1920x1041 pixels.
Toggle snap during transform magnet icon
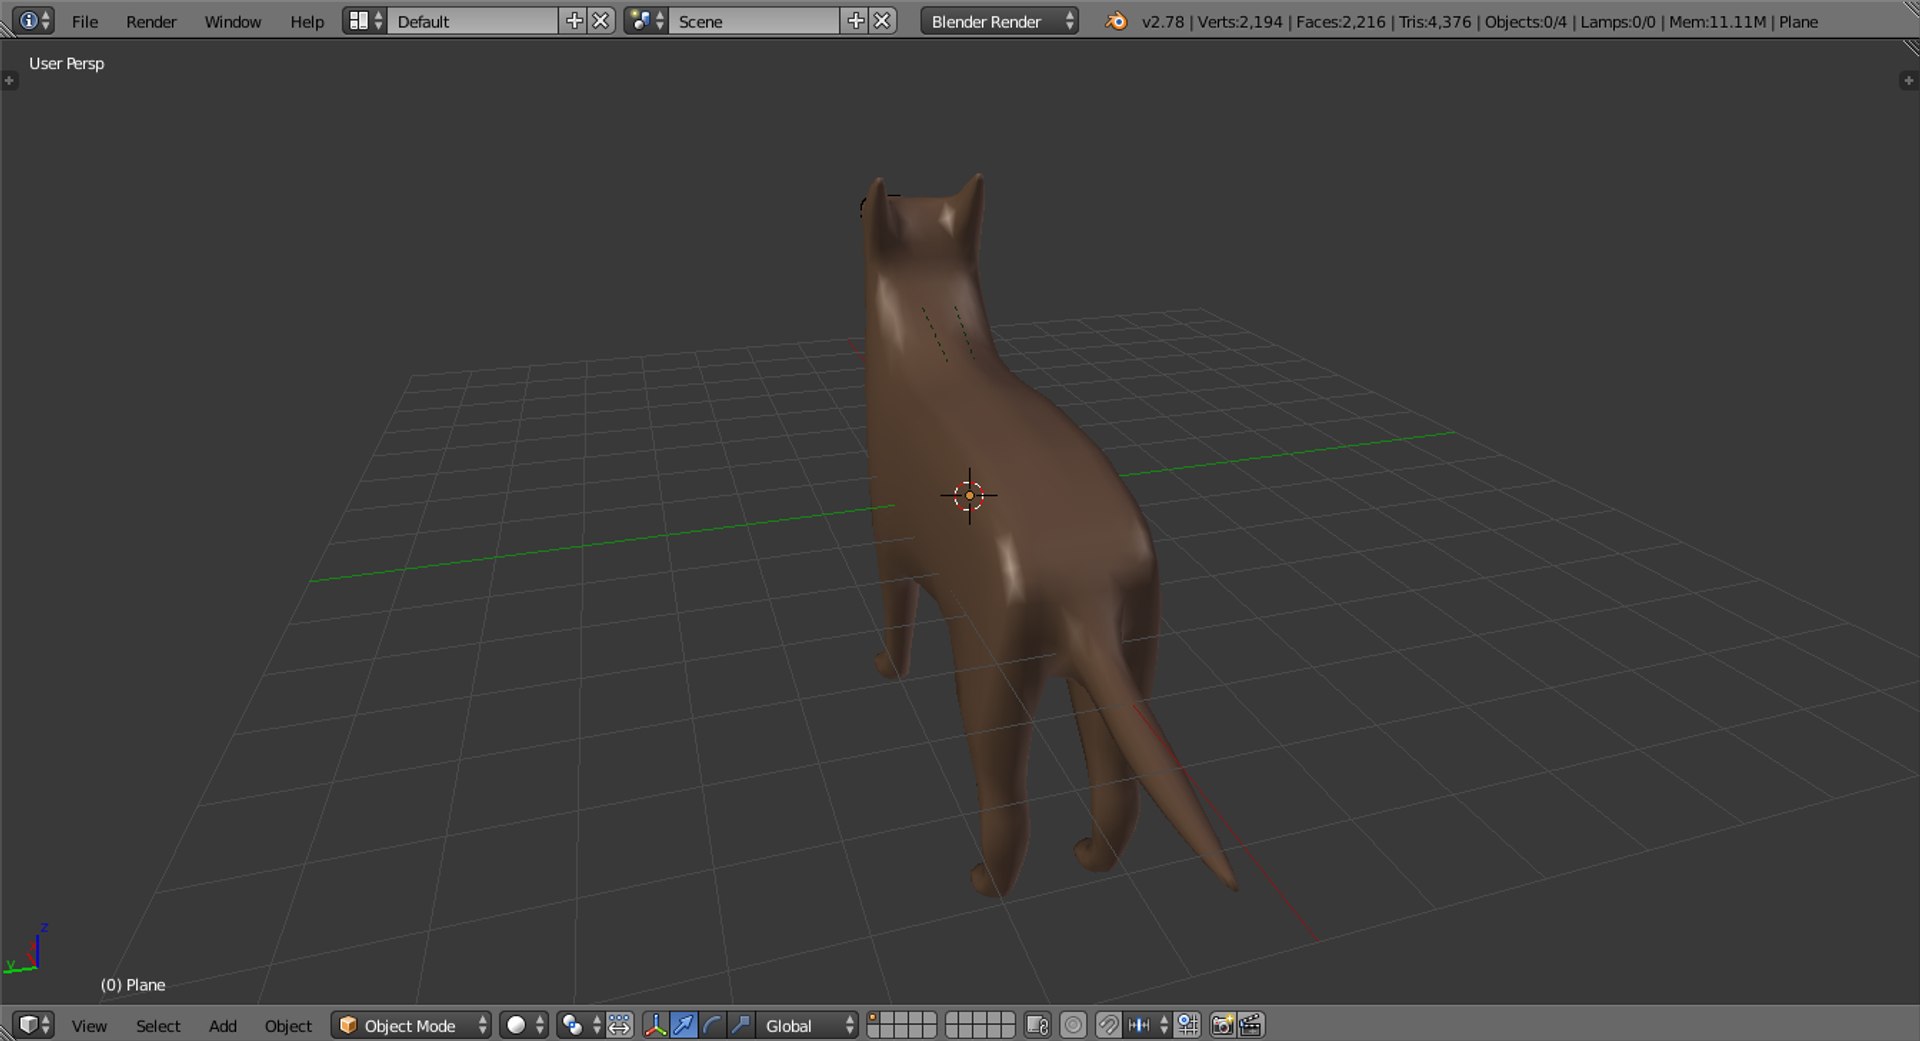click(1108, 1025)
